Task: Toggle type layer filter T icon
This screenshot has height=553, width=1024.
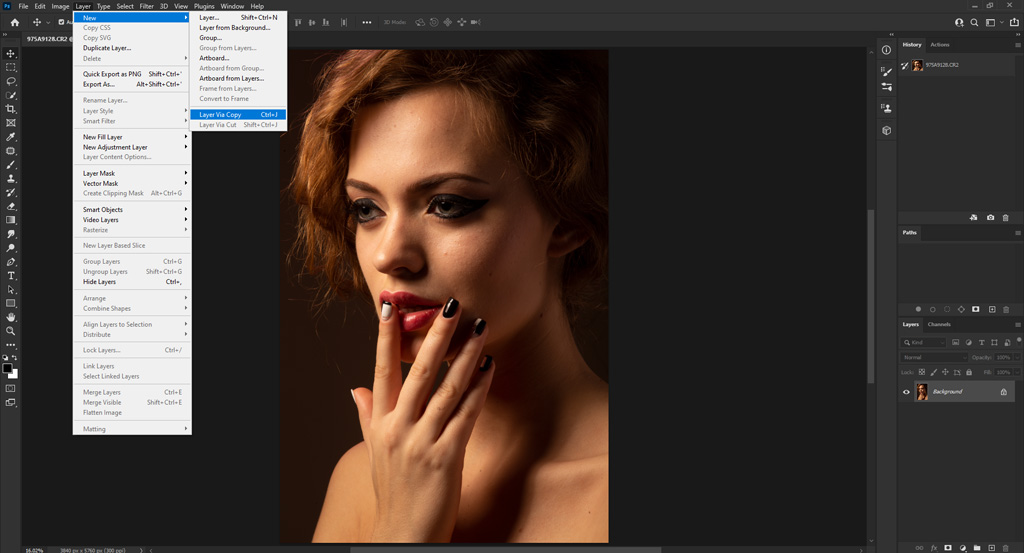Action: pos(982,342)
